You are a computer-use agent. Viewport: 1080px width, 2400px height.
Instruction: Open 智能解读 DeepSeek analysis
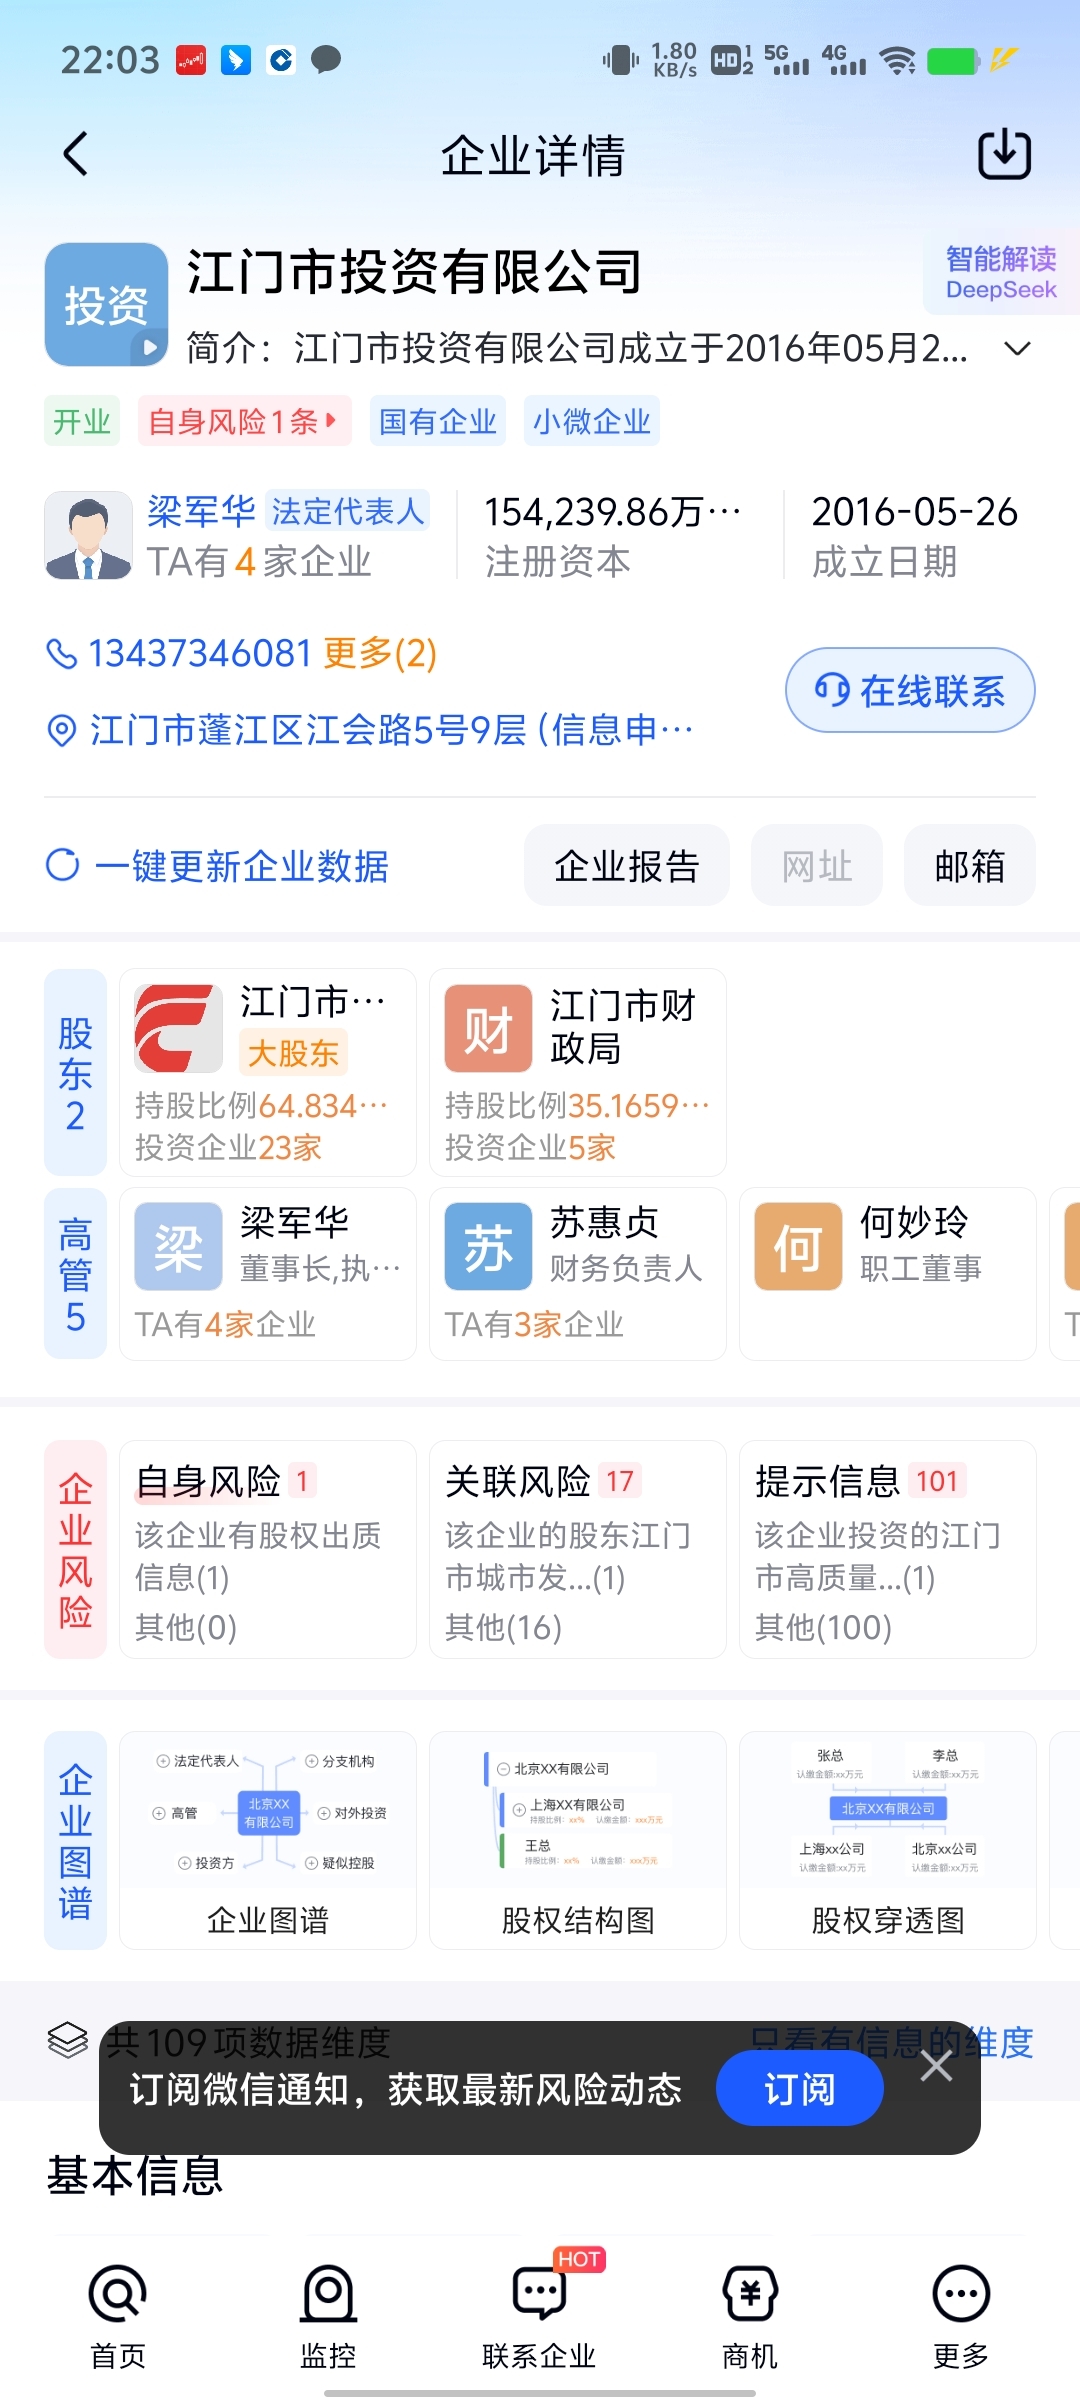pos(1001,273)
